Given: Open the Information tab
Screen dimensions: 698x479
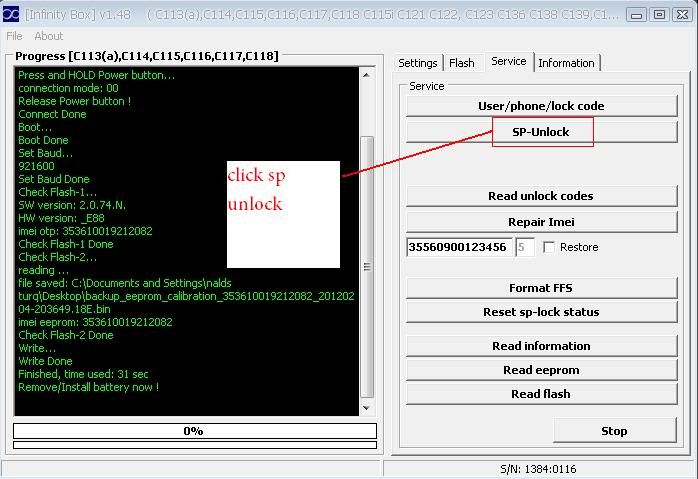Looking at the screenshot, I should pyautogui.click(x=566, y=63).
